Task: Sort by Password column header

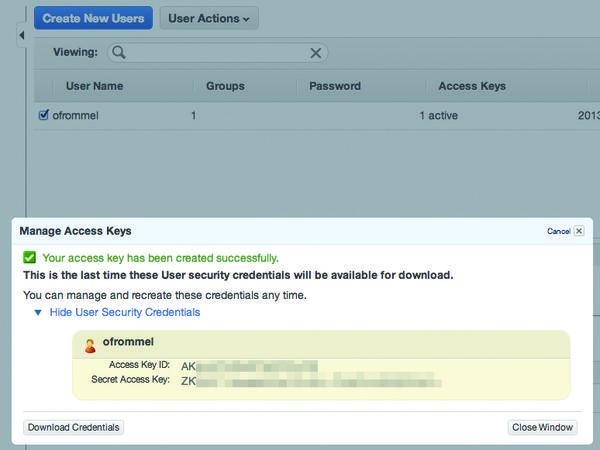Action: pos(335,86)
